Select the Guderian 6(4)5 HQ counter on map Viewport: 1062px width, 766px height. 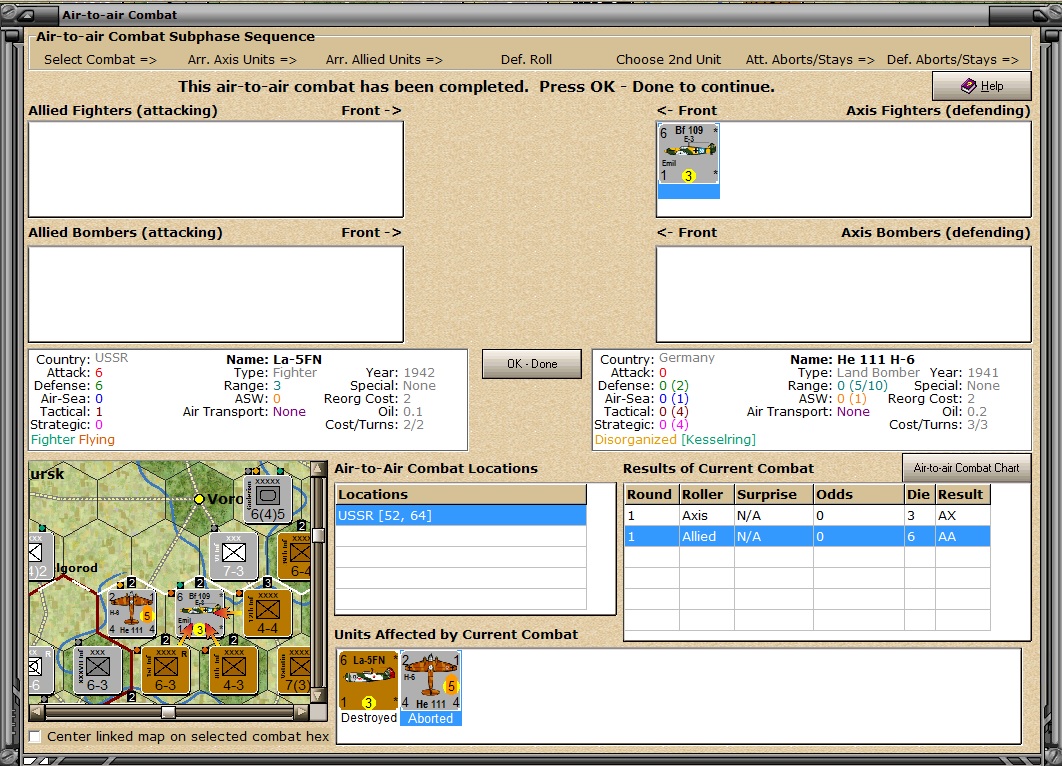point(269,499)
